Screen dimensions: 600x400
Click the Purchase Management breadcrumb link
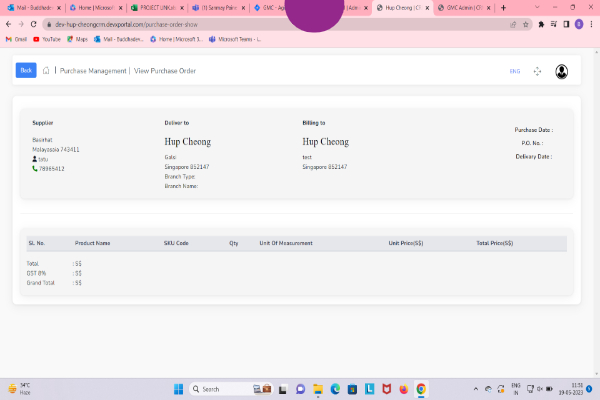coord(93,71)
